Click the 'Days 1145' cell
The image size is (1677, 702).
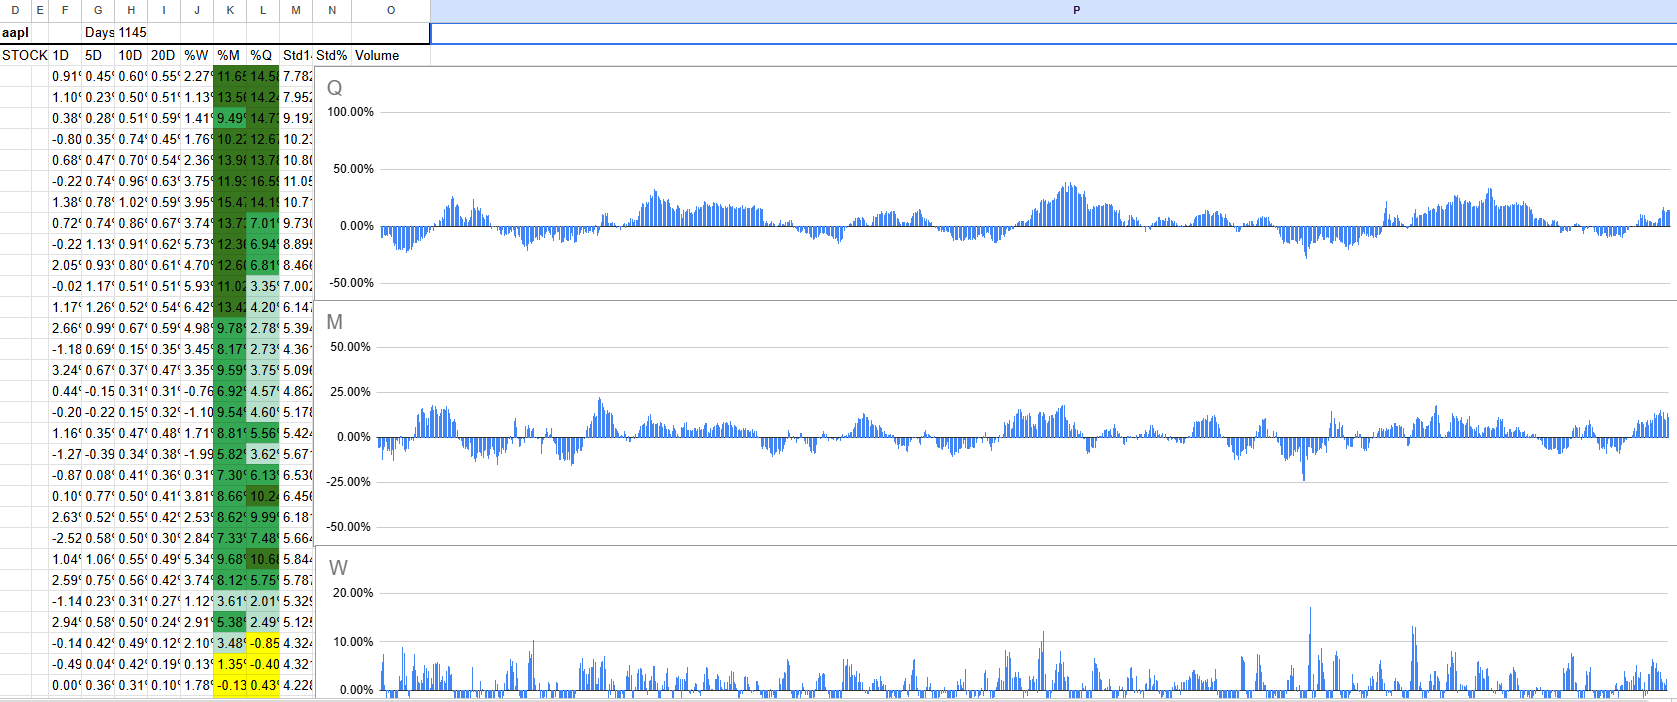(x=115, y=33)
